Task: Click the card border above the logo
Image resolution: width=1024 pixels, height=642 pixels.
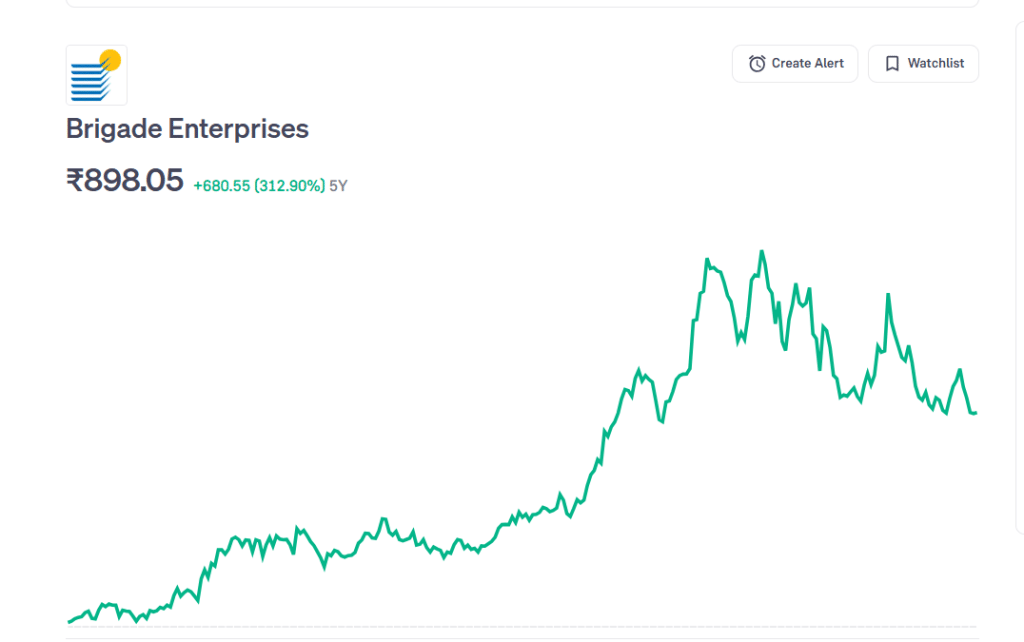Action: 520,7
